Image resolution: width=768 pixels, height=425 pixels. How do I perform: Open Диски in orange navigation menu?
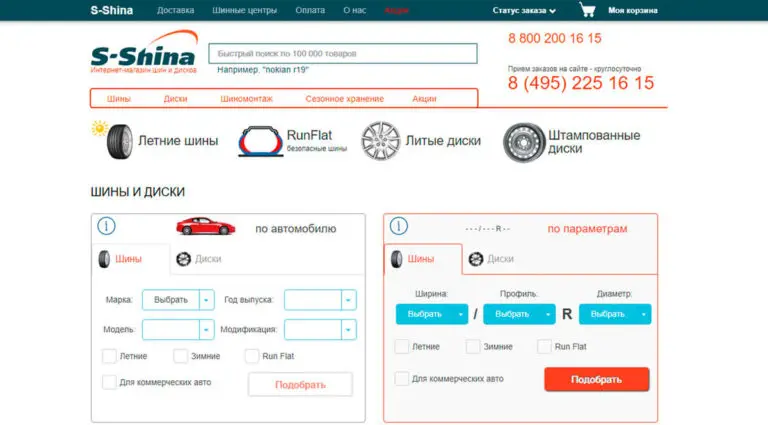[175, 98]
